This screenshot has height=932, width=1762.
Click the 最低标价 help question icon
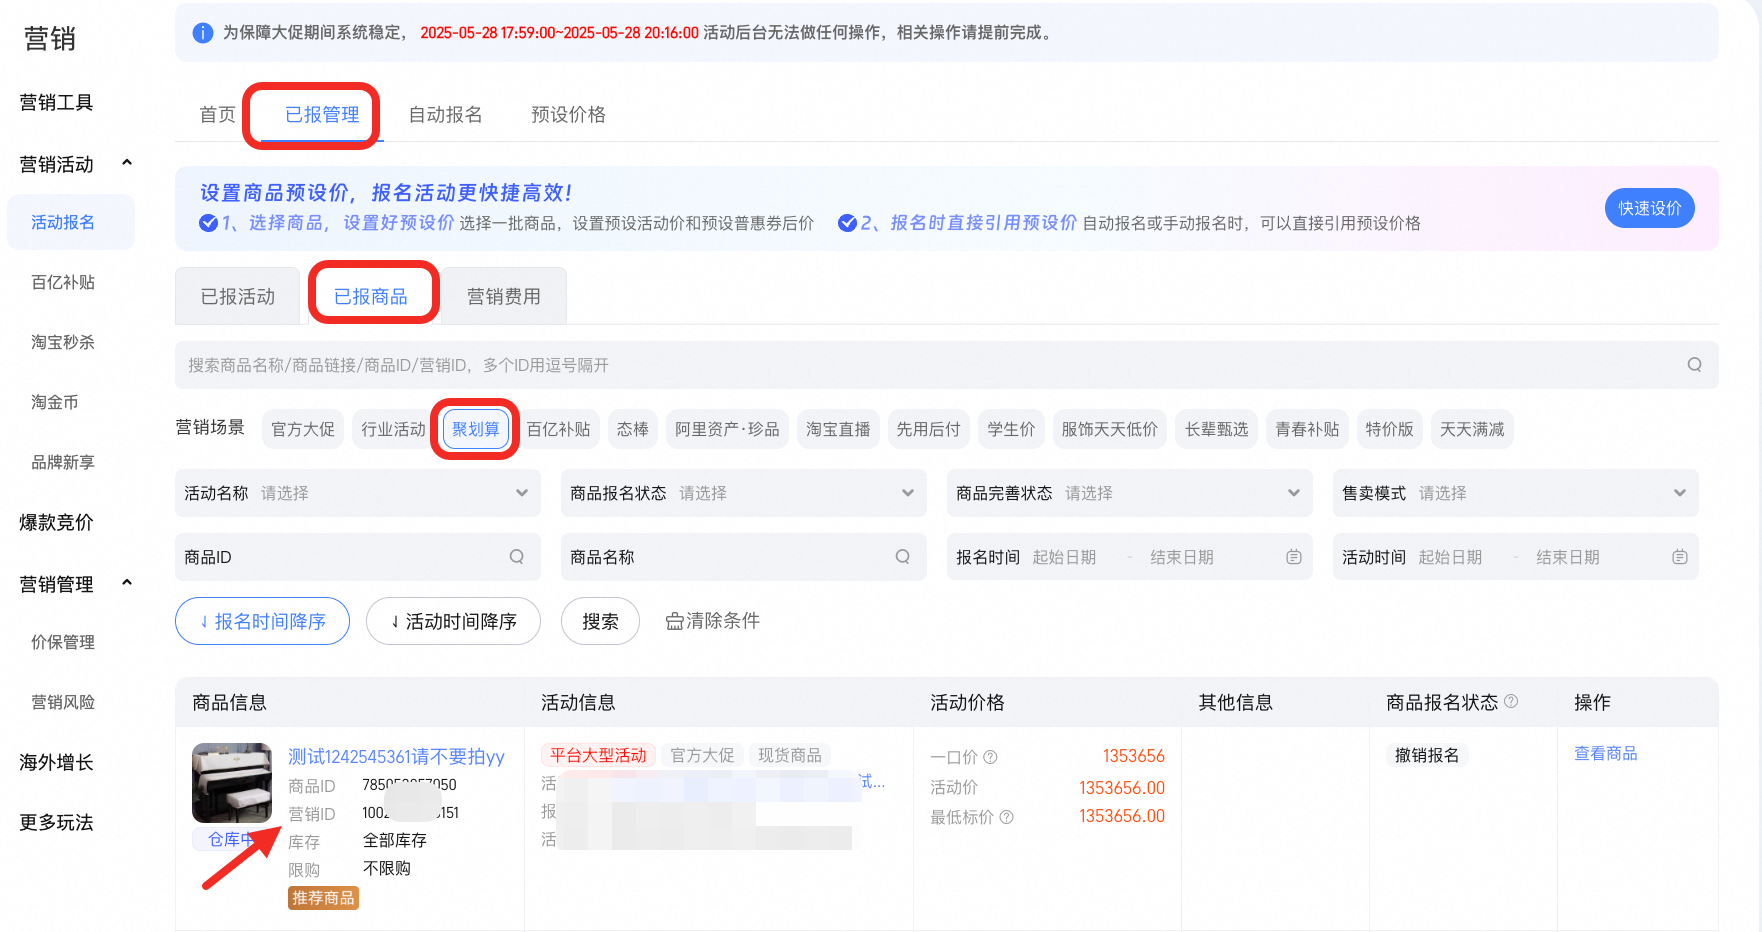pyautogui.click(x=1006, y=817)
